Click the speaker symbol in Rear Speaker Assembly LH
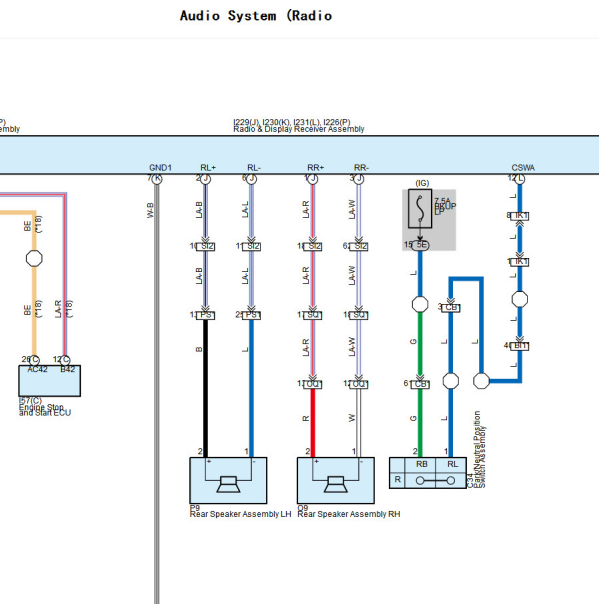 tap(228, 484)
